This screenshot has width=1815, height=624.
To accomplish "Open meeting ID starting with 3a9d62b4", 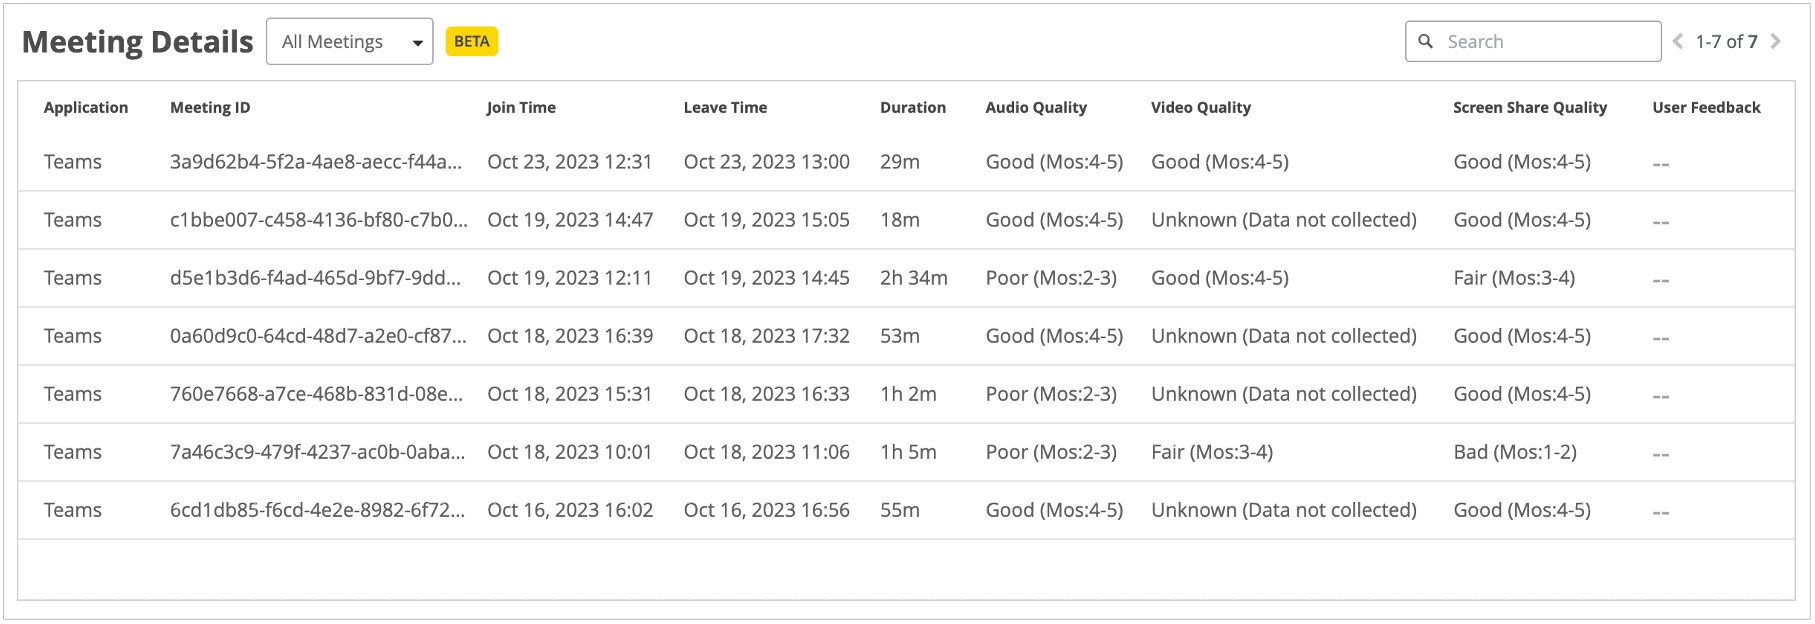I will 315,162.
